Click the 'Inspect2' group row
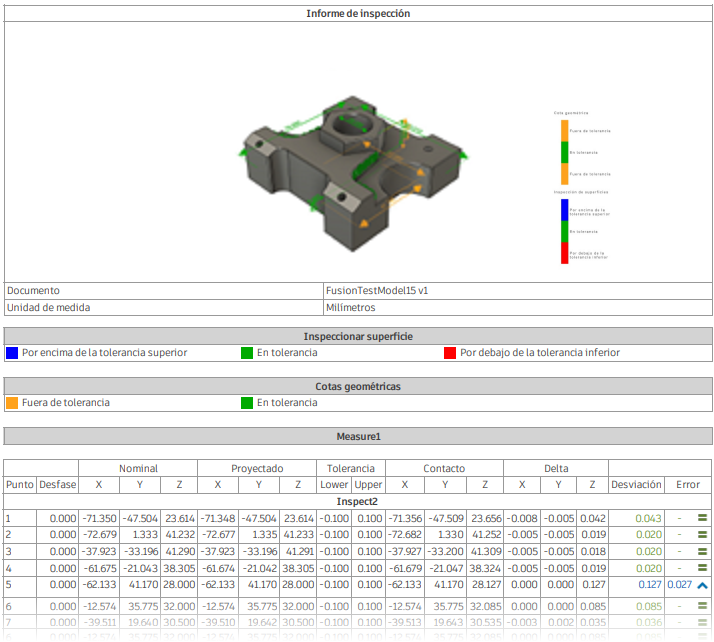The height and width of the screenshot is (642, 714). click(x=357, y=501)
